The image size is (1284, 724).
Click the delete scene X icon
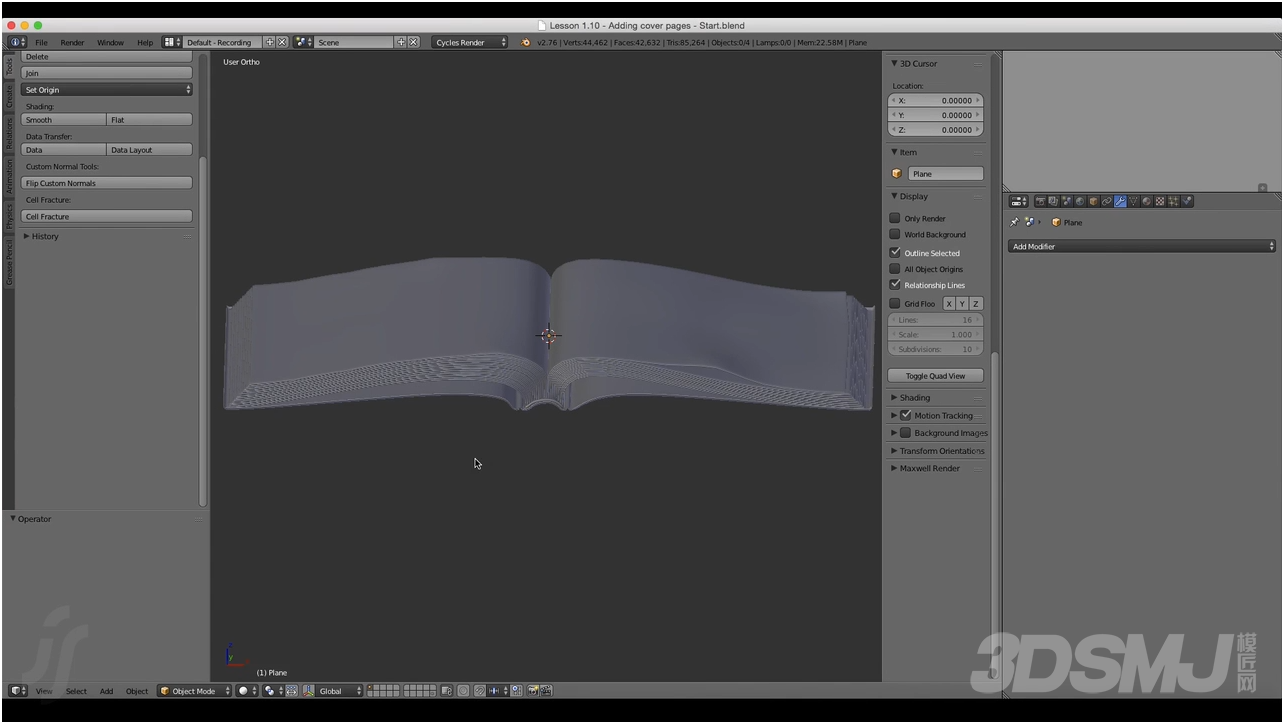point(413,42)
